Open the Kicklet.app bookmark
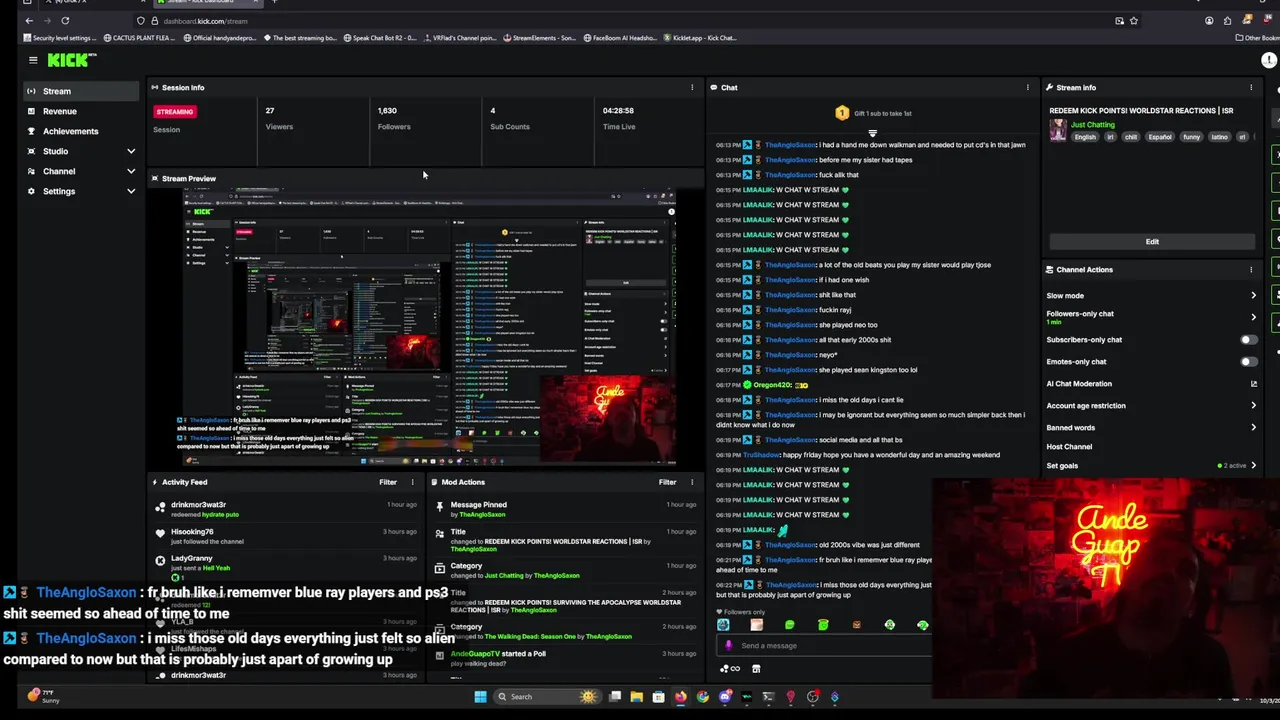This screenshot has height=720, width=1280. 700,38
